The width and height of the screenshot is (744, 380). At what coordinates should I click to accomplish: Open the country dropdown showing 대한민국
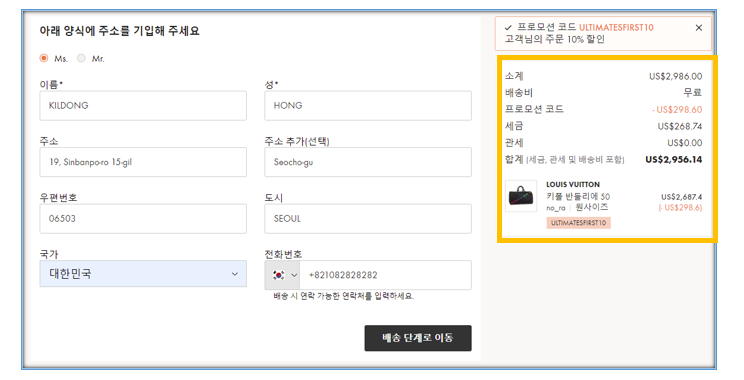coord(143,274)
